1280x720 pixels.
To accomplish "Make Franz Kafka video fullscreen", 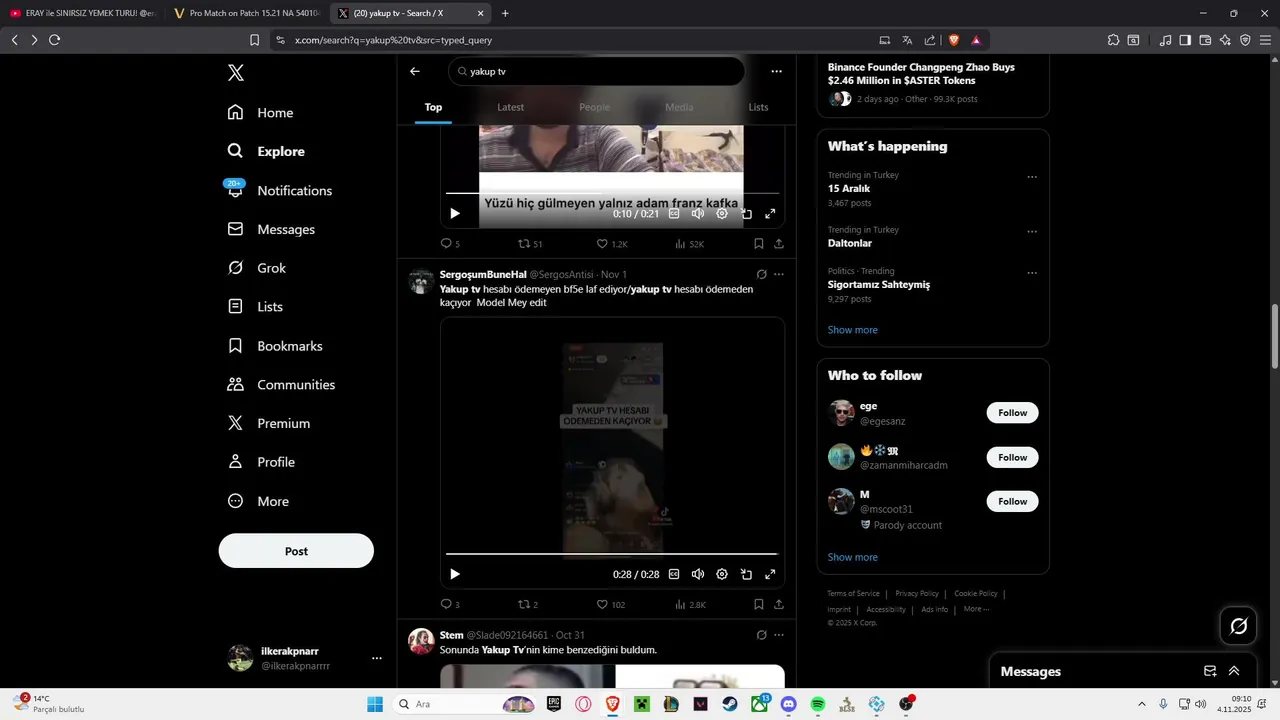I will tap(770, 214).
